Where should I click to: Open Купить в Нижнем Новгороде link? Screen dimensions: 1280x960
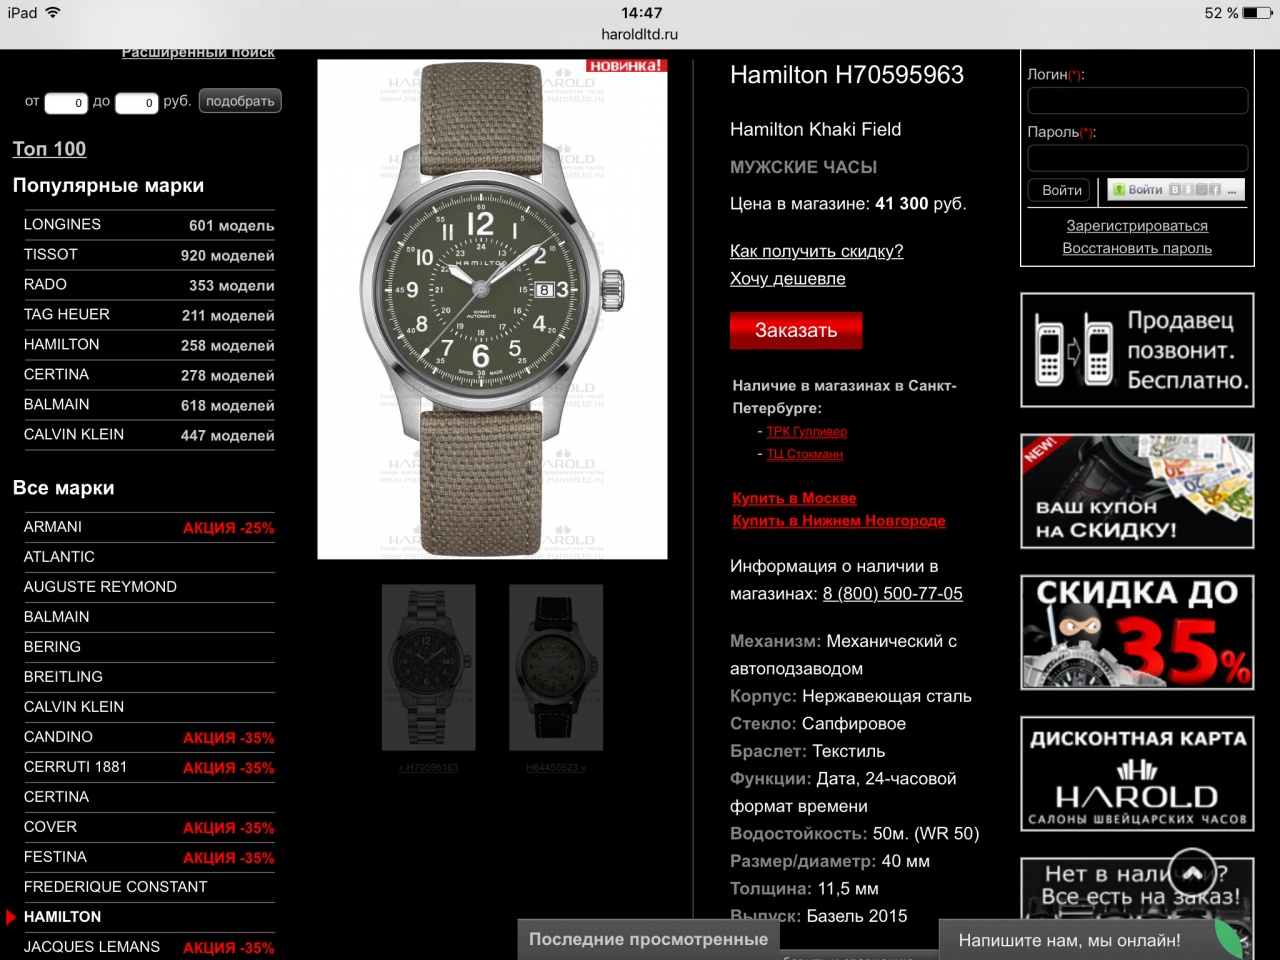tap(839, 521)
